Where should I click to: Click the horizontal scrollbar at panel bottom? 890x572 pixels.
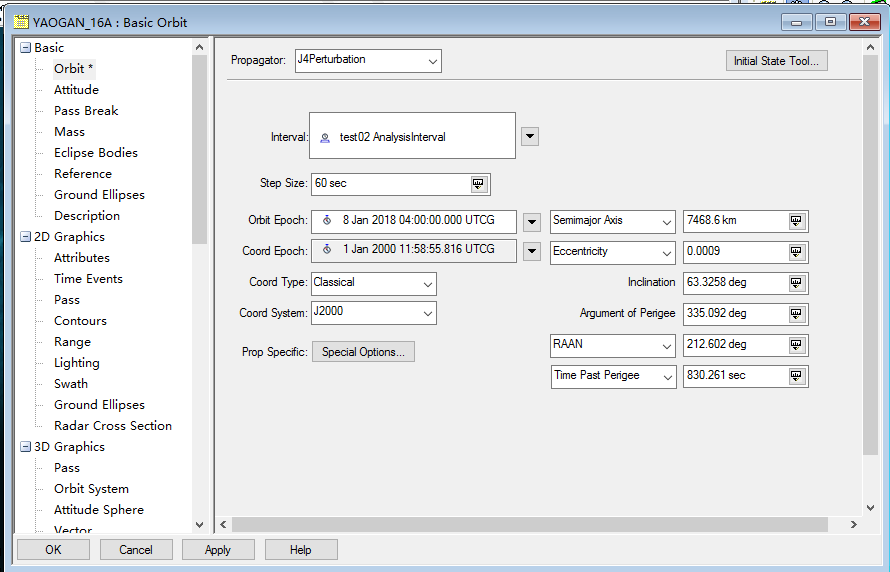click(530, 524)
